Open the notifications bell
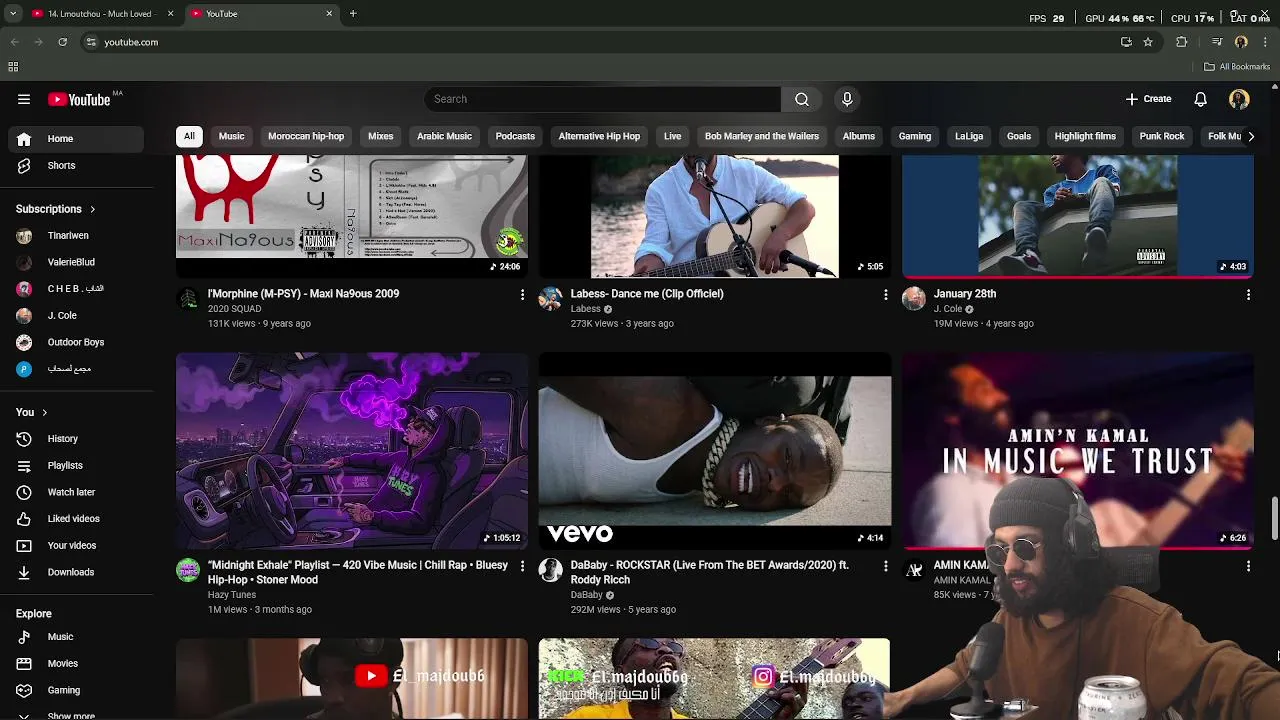 (x=1200, y=99)
